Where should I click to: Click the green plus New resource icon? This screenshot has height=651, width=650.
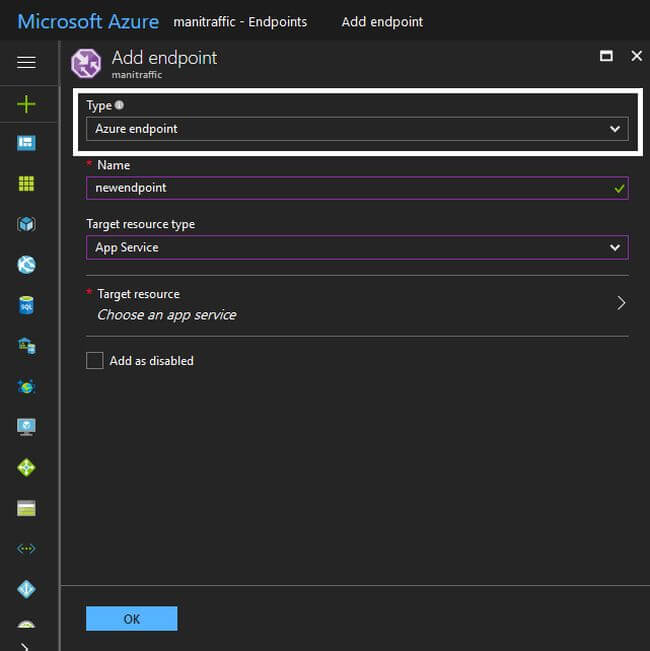27,103
